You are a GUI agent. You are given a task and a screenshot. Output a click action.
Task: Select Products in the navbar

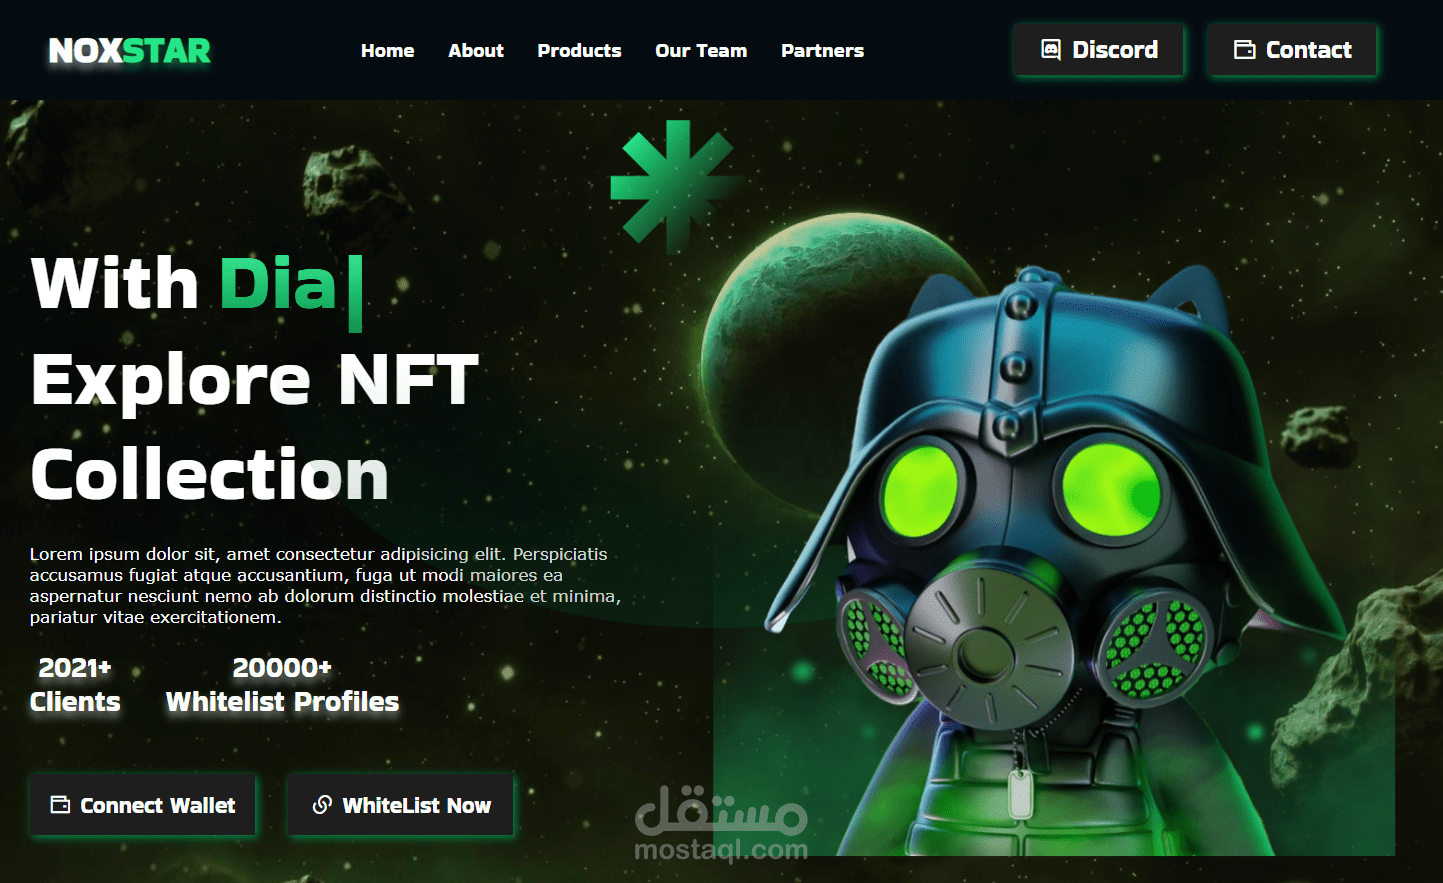point(579,51)
